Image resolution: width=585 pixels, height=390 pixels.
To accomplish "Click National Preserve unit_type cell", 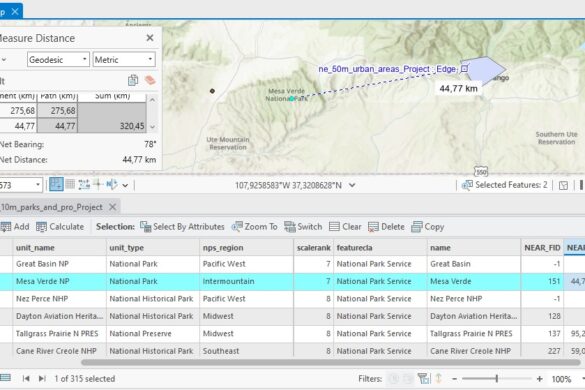I will 153,334.
